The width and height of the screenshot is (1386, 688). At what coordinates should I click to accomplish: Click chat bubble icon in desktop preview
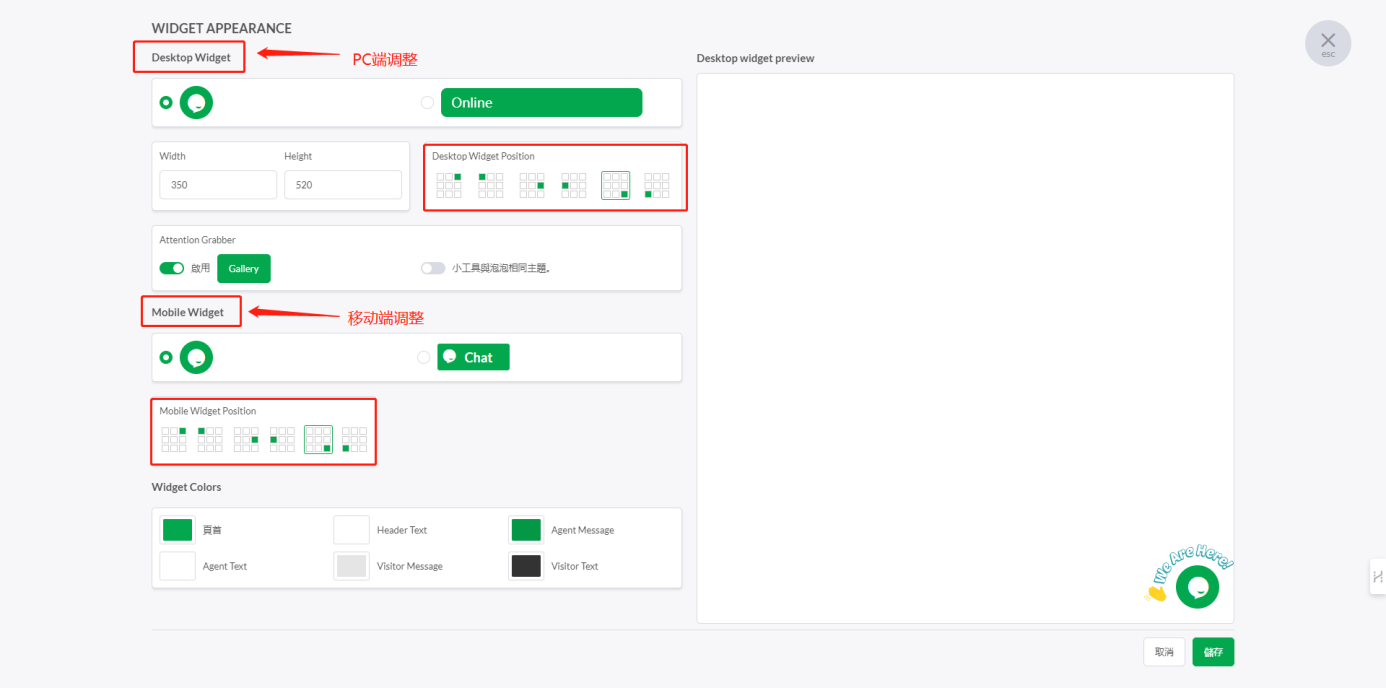(x=1197, y=587)
